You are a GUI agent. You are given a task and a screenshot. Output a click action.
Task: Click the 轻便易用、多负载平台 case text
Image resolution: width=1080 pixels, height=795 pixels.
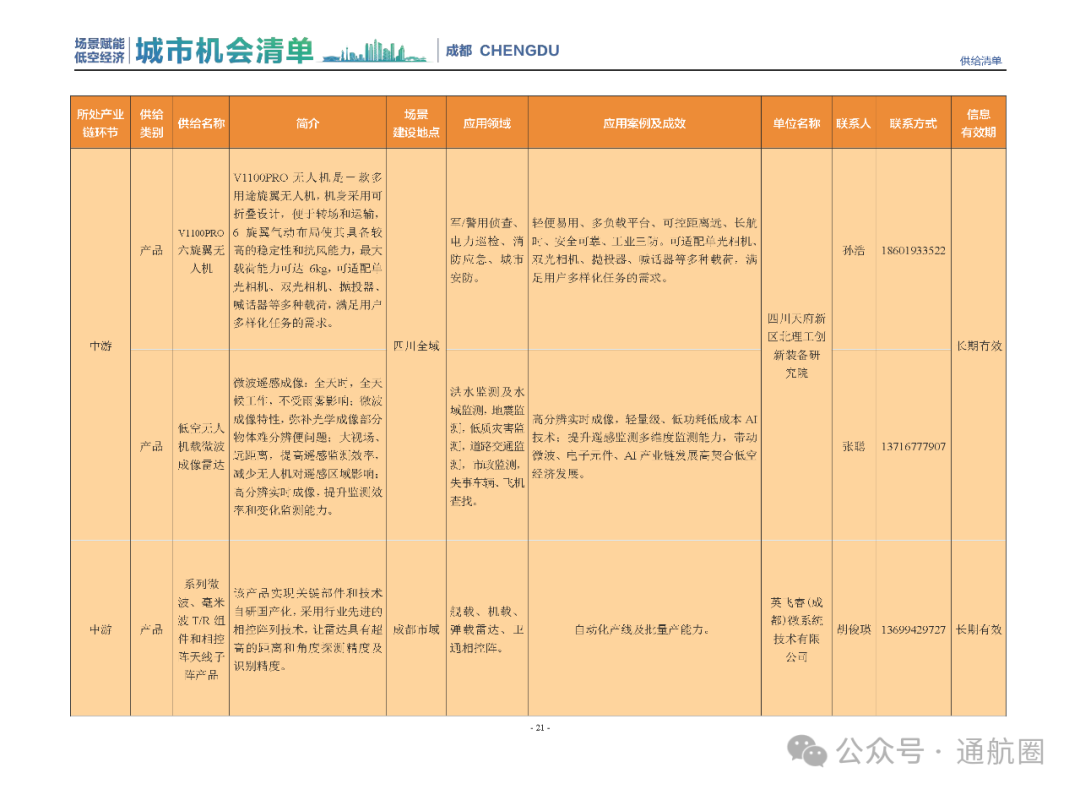645,250
